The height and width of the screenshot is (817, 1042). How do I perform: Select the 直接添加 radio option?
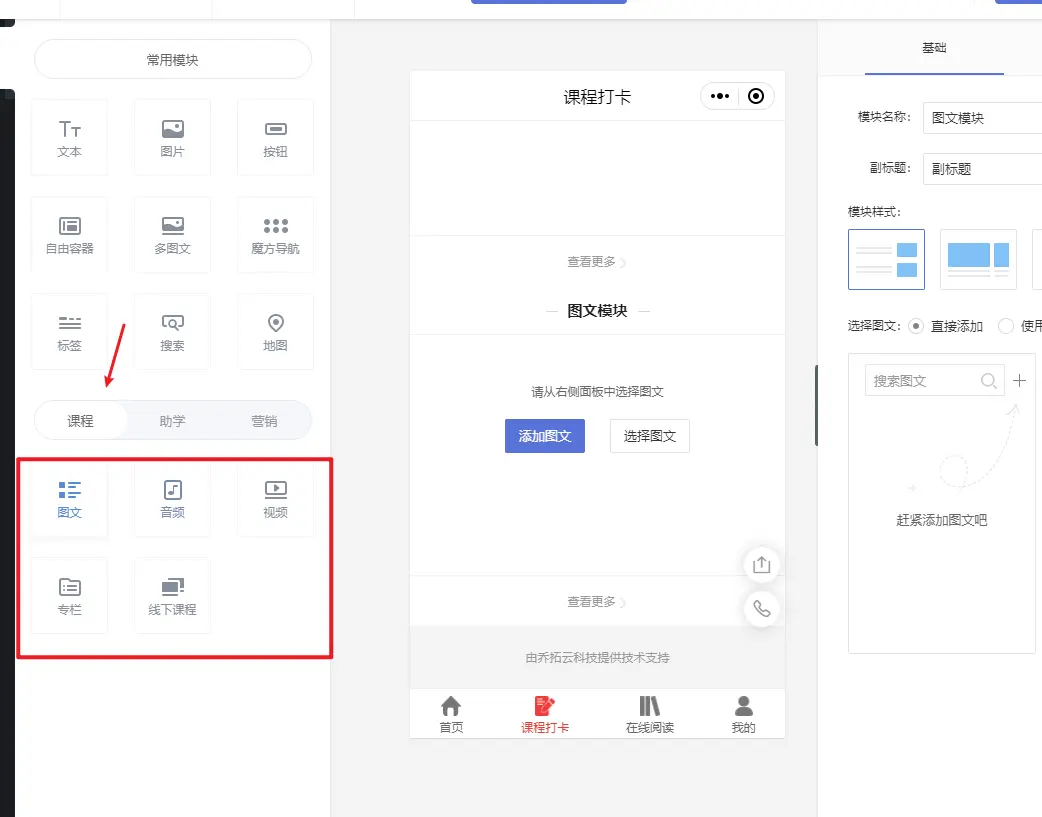tap(916, 326)
